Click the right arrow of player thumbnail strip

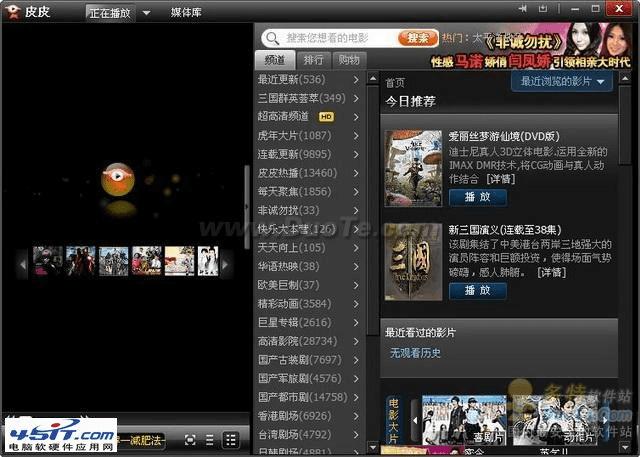tap(226, 264)
